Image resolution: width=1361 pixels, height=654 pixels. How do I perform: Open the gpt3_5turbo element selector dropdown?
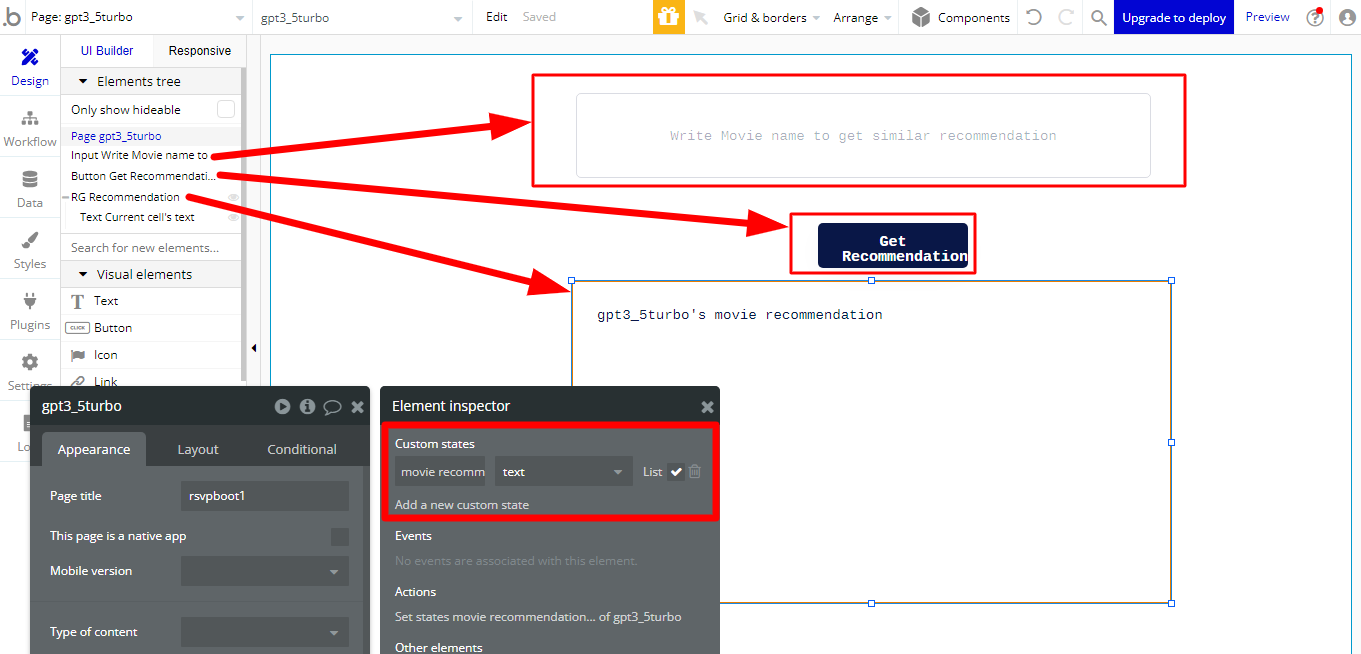[x=362, y=17]
